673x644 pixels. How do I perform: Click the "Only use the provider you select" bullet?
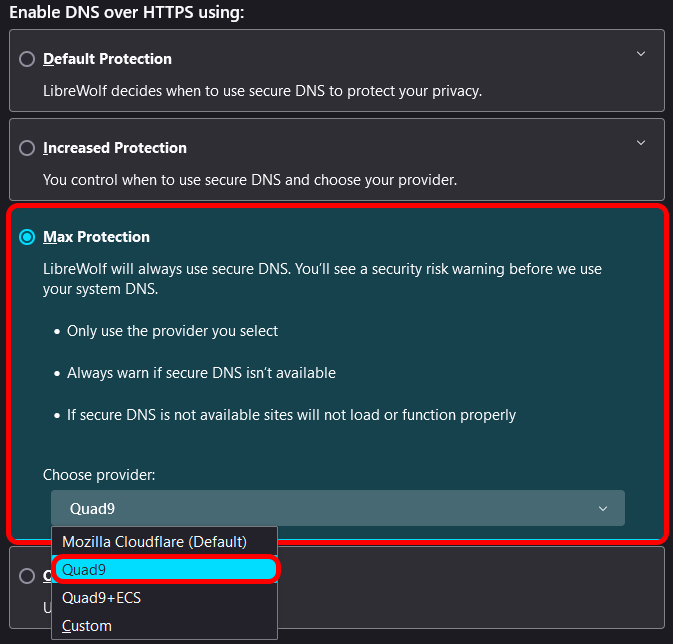click(x=172, y=331)
